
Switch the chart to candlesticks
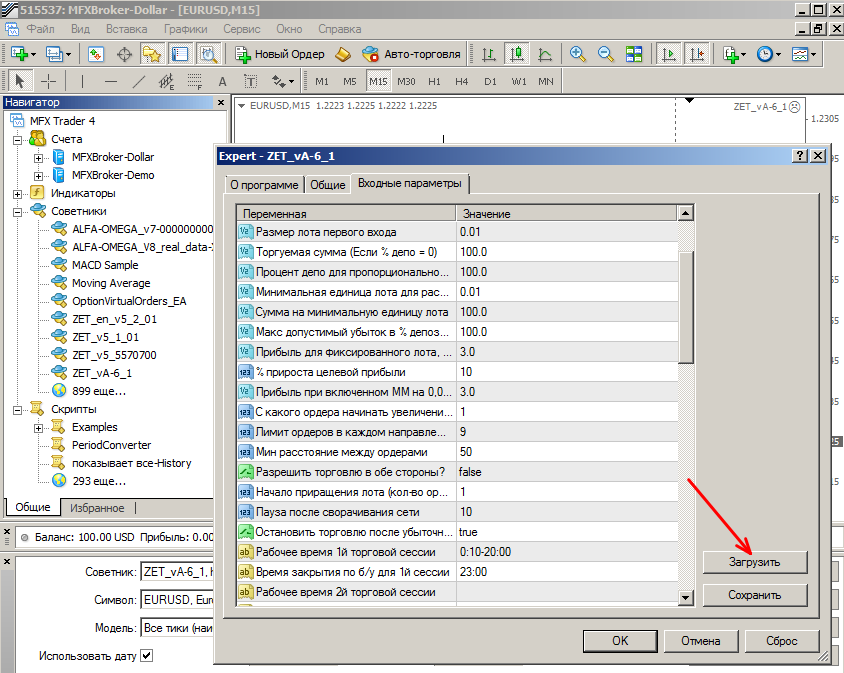pyautogui.click(x=517, y=54)
